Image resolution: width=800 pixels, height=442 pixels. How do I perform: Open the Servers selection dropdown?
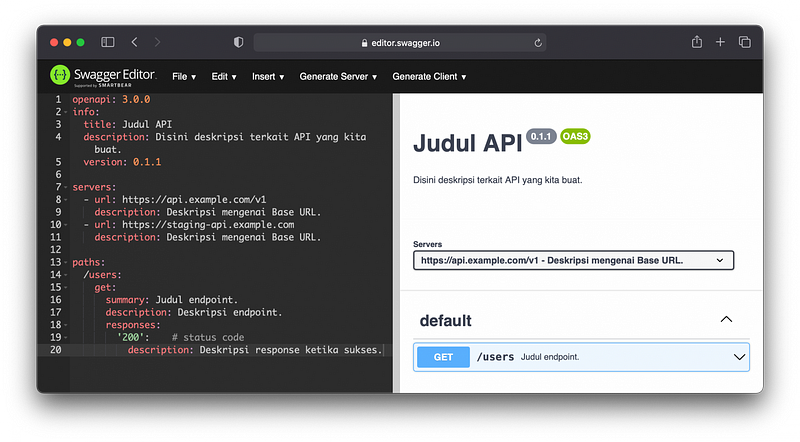click(573, 260)
